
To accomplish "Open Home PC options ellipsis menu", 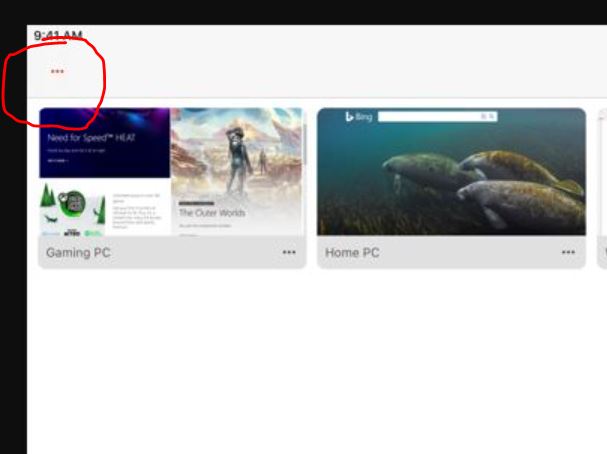I will [x=568, y=252].
